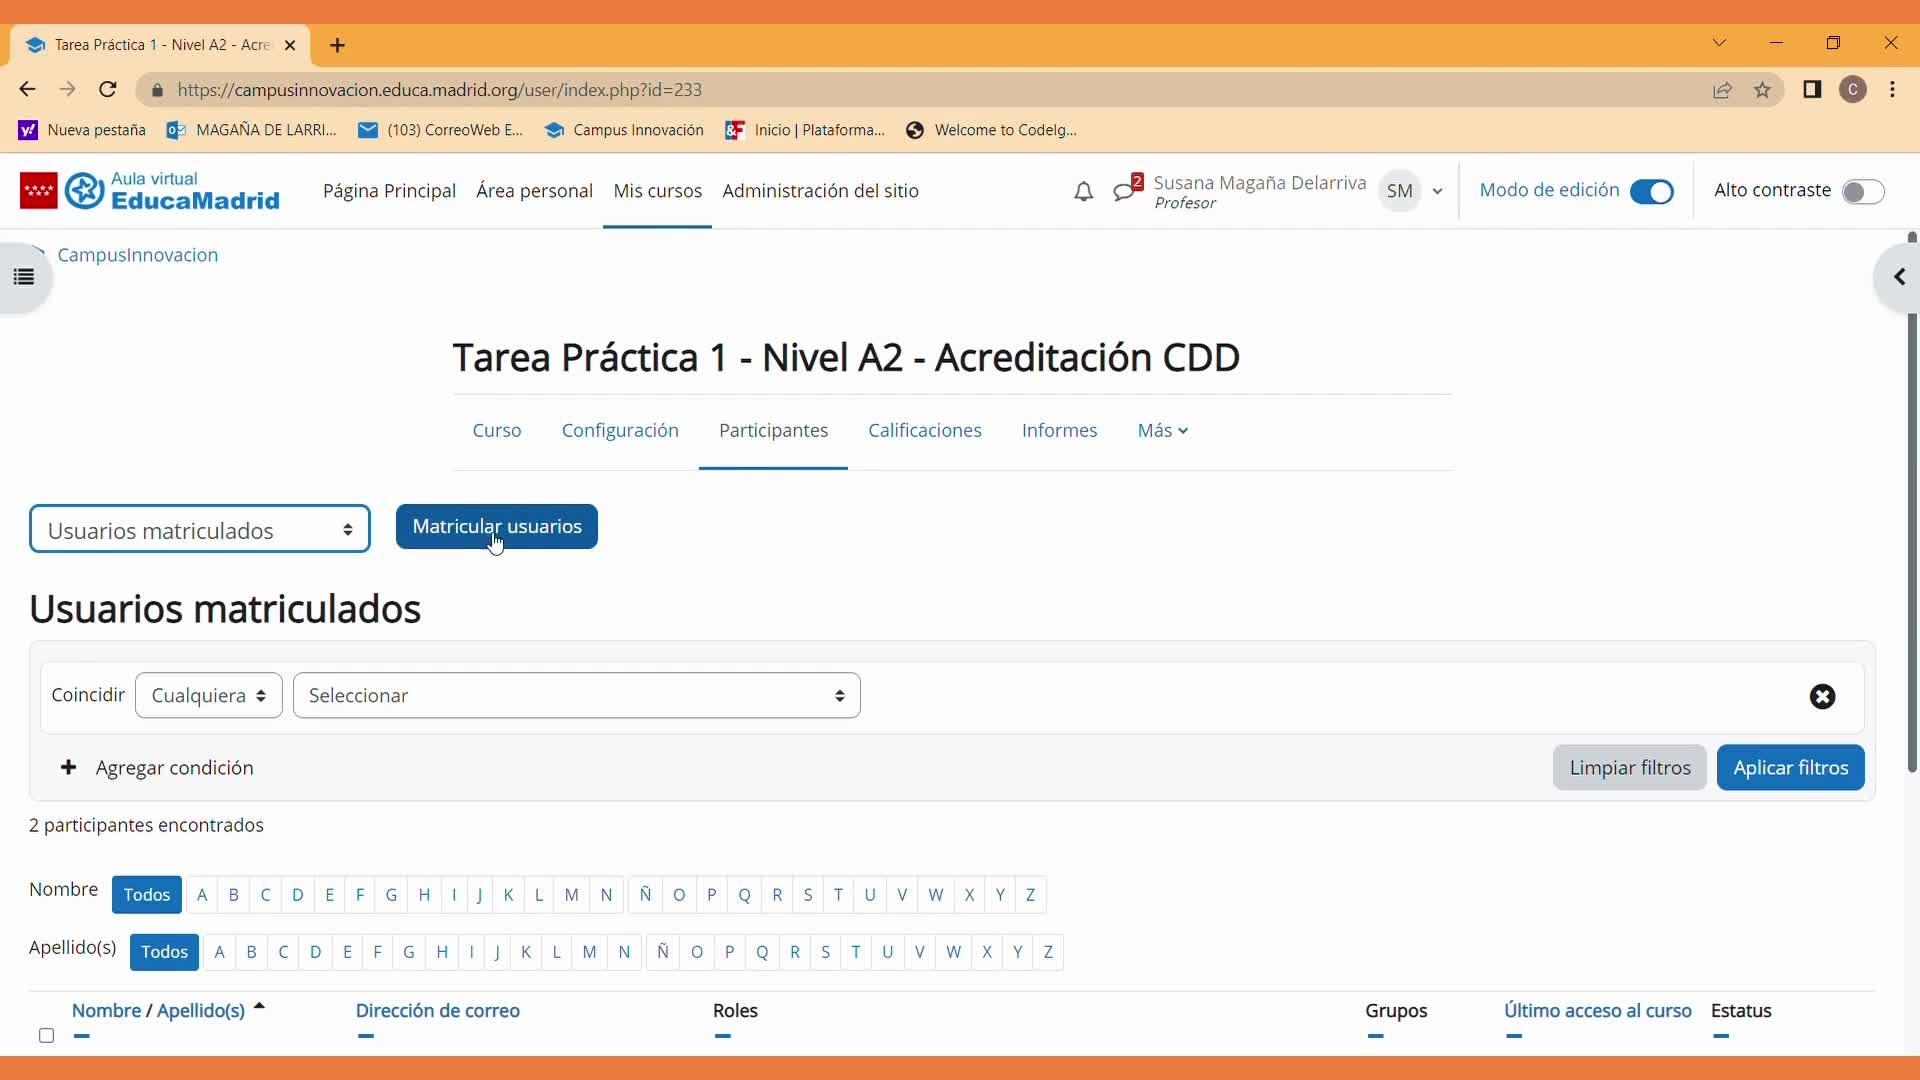Screen dimensions: 1920x1080
Task: Open the Seleccionar filter dropdown
Action: (x=576, y=696)
